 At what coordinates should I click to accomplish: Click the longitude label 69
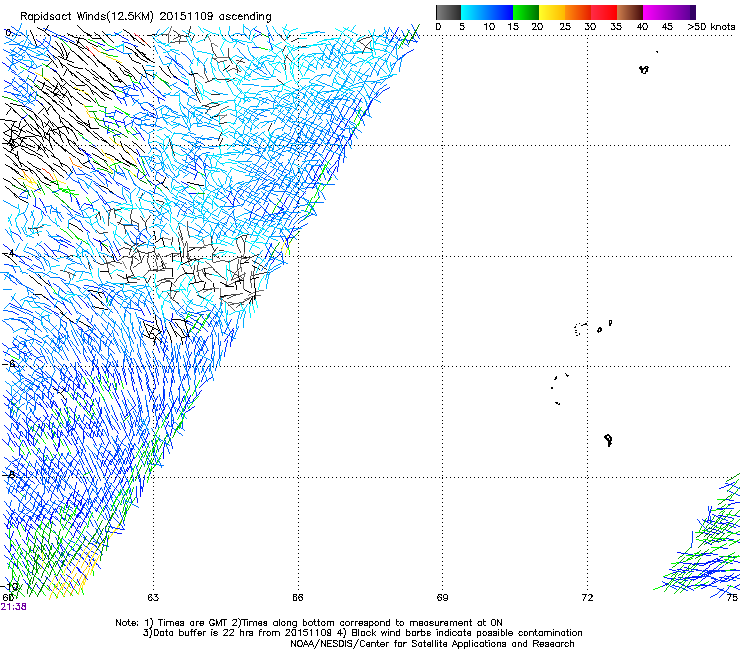442,598
